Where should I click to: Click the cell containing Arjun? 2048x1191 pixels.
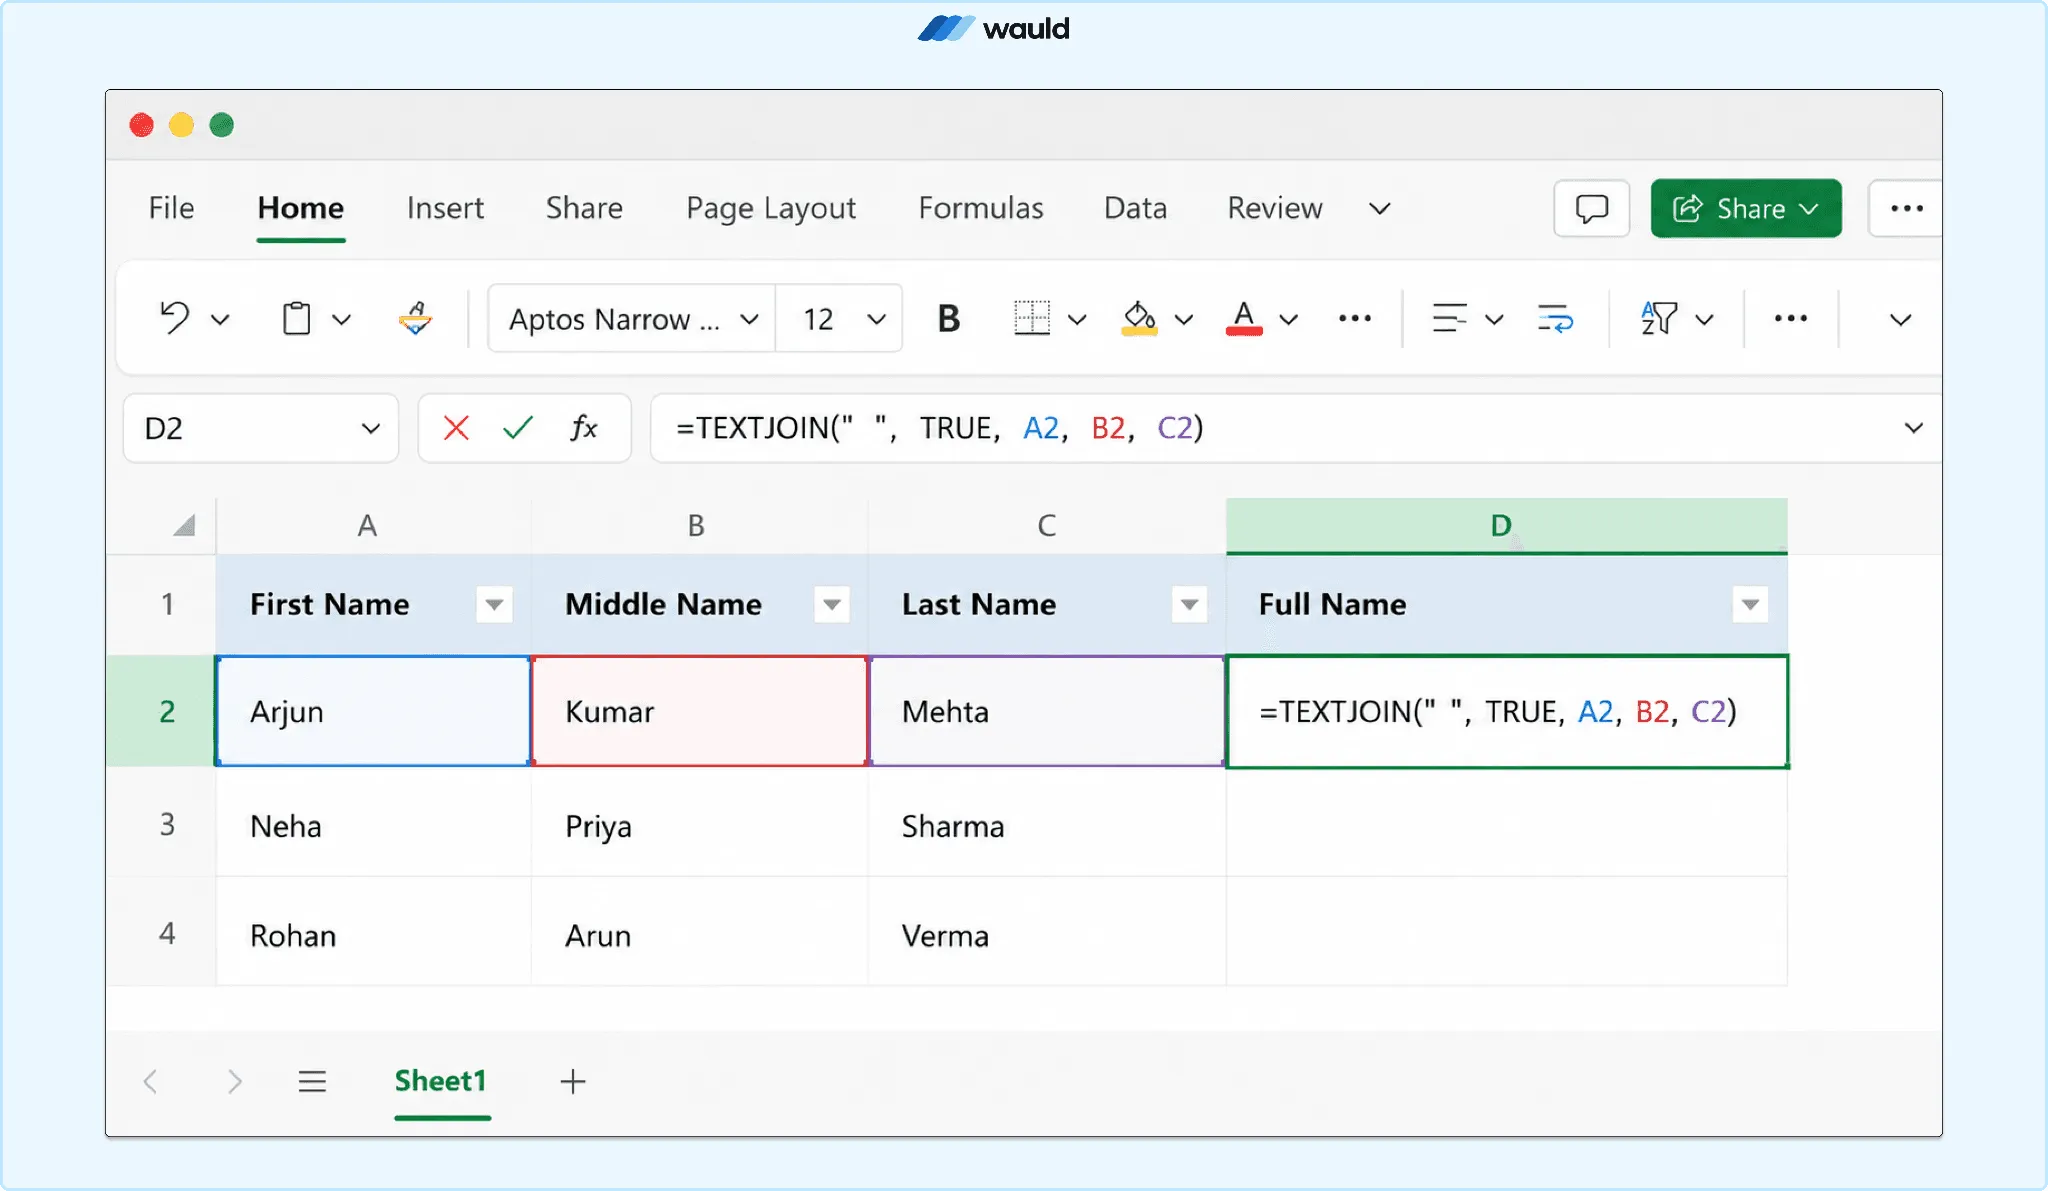372,711
